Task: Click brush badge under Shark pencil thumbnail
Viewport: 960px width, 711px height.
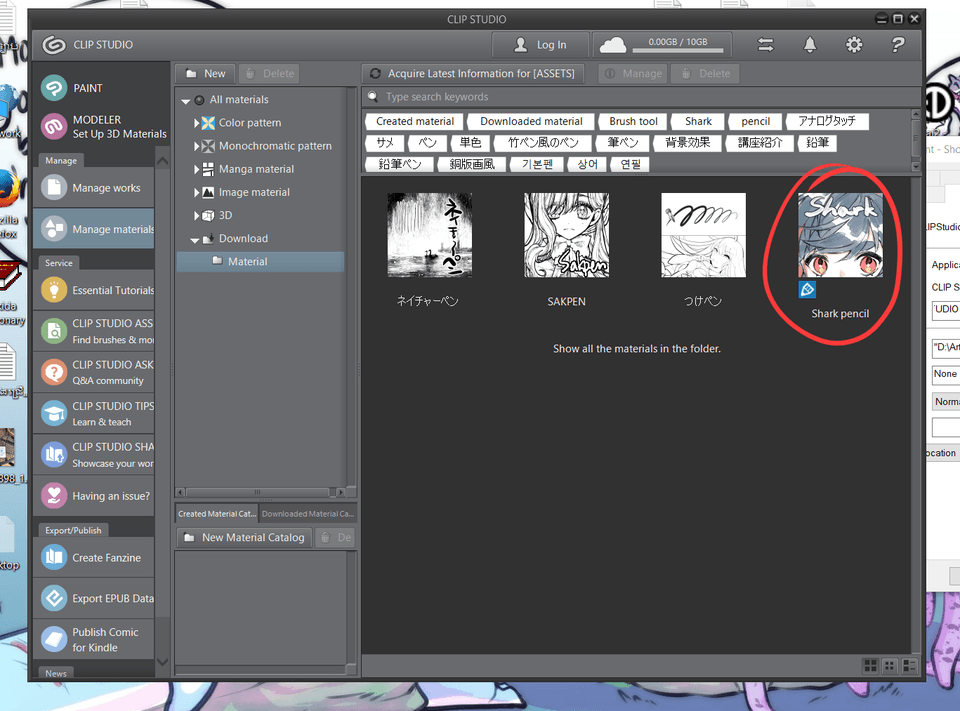Action: tap(807, 290)
